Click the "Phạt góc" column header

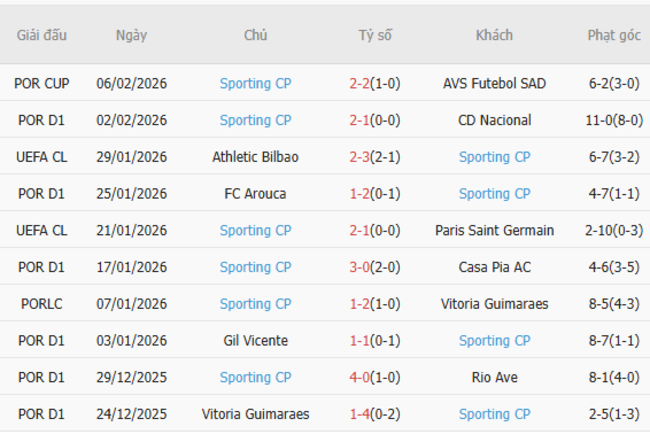(x=614, y=35)
